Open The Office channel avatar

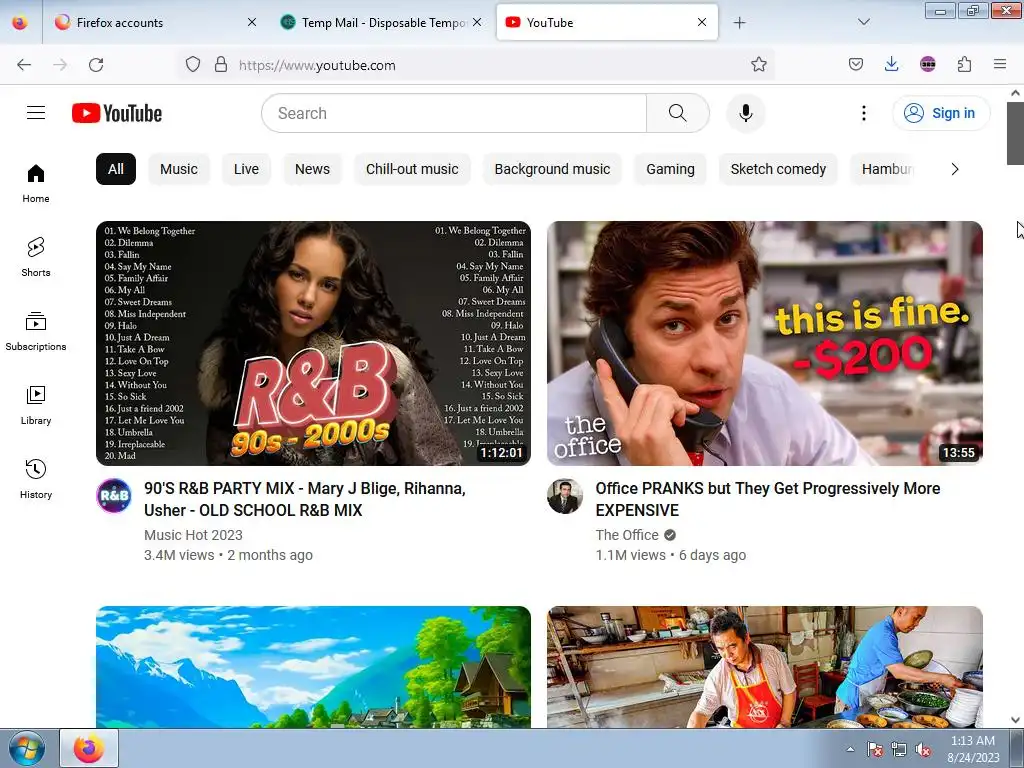click(565, 496)
